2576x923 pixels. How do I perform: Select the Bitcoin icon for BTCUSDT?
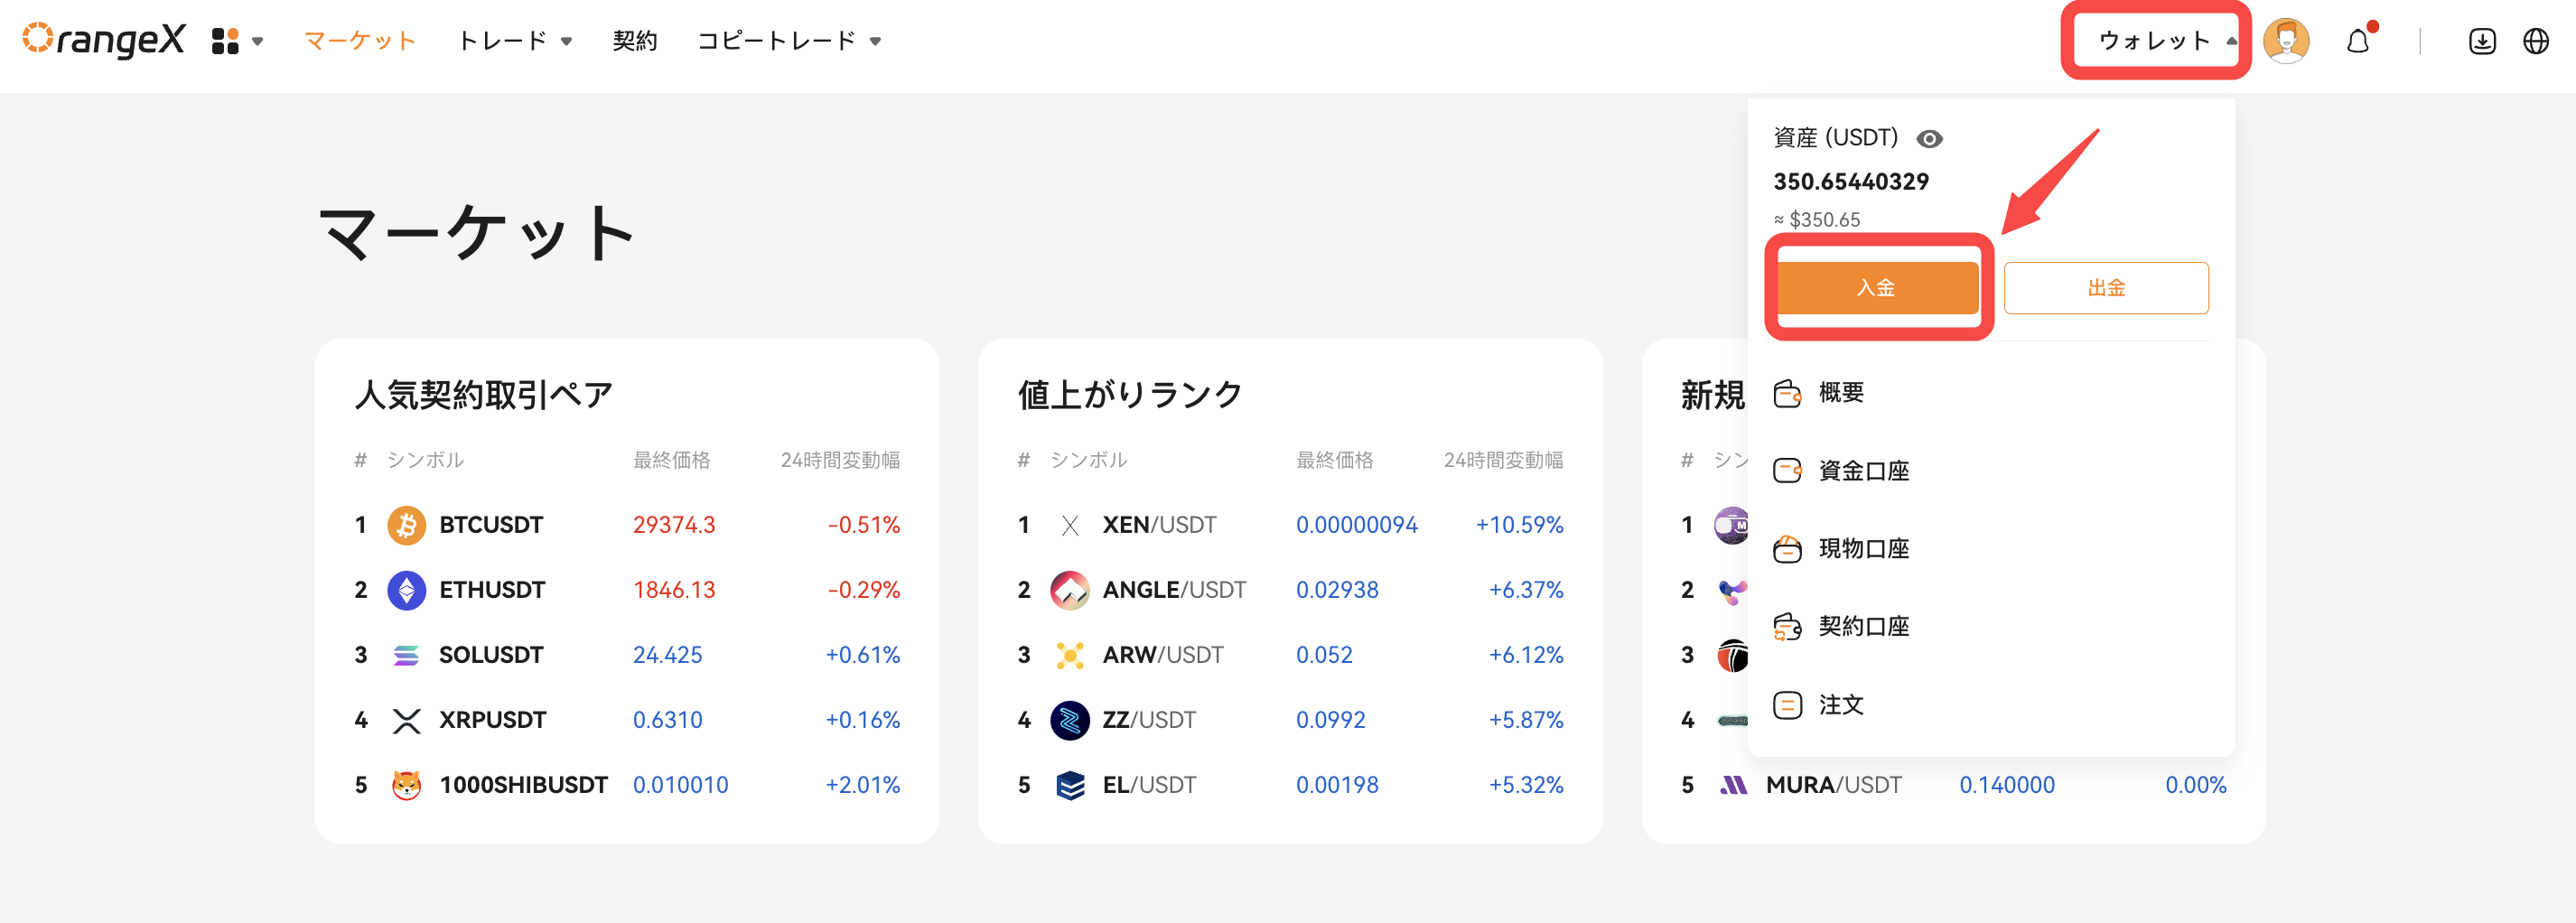pyautogui.click(x=406, y=525)
